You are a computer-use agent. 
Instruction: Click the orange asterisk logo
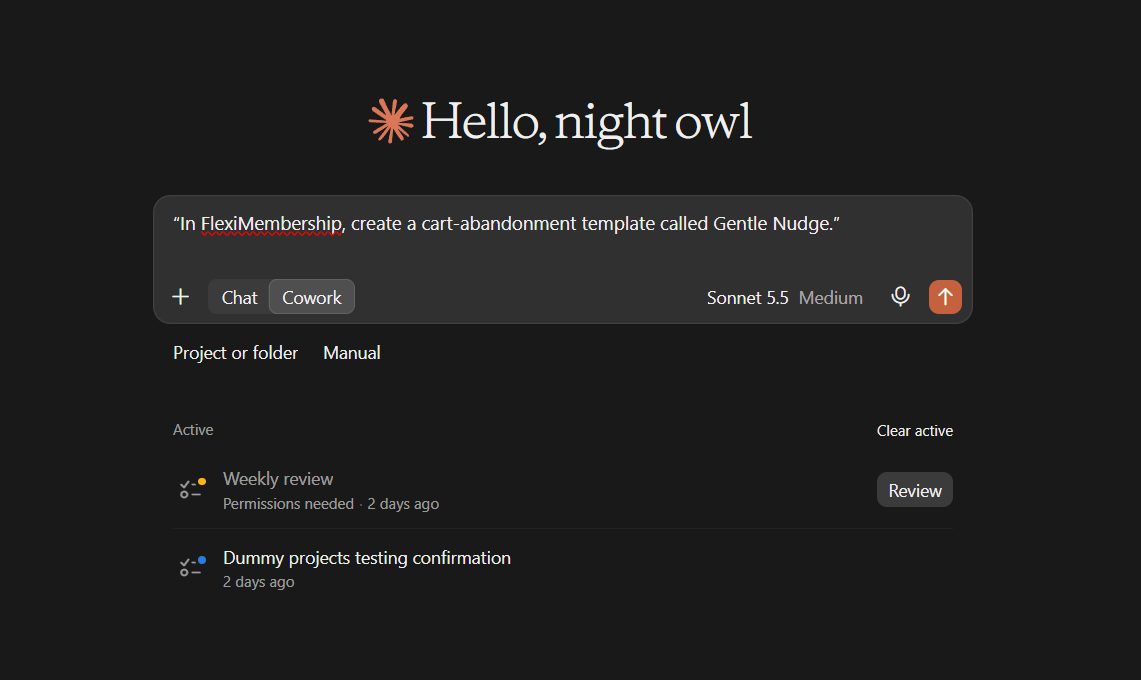click(391, 121)
